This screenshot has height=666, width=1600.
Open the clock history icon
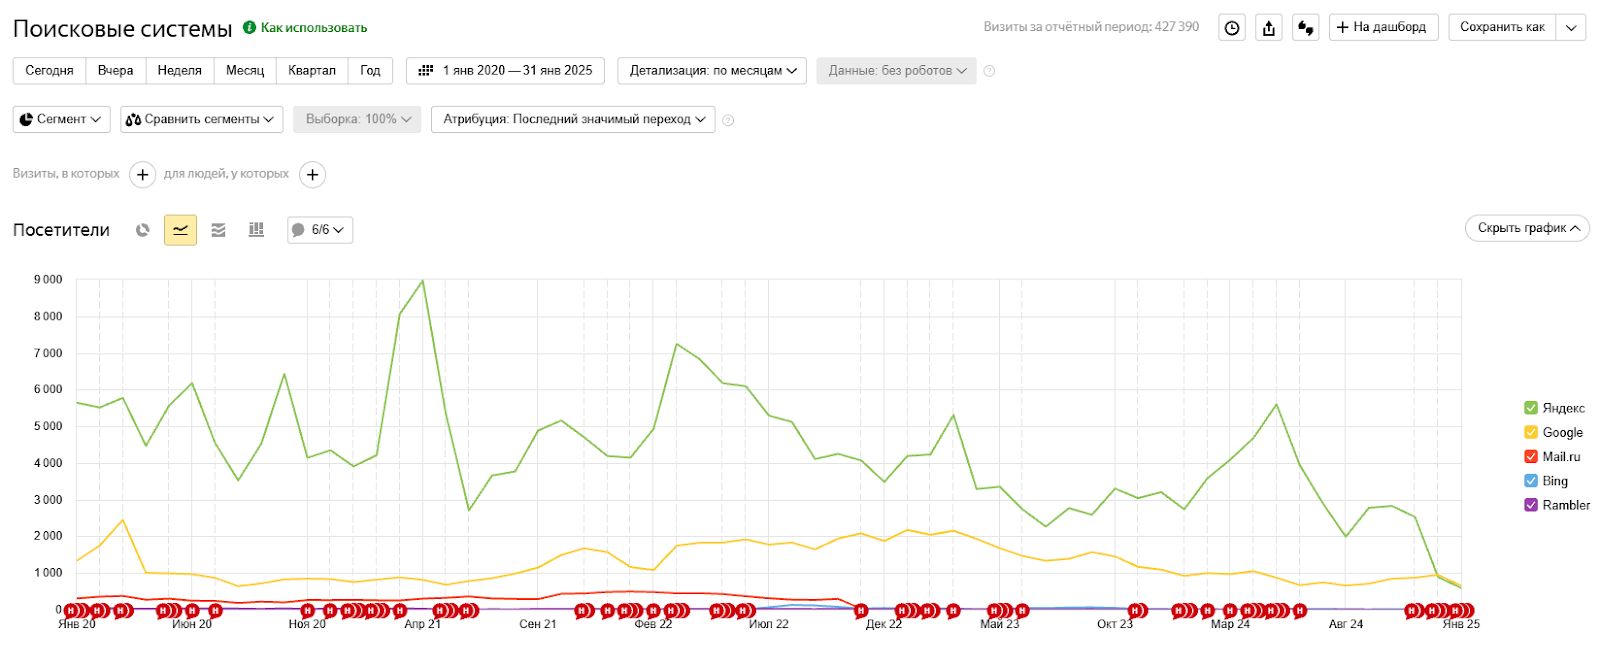tap(1232, 28)
